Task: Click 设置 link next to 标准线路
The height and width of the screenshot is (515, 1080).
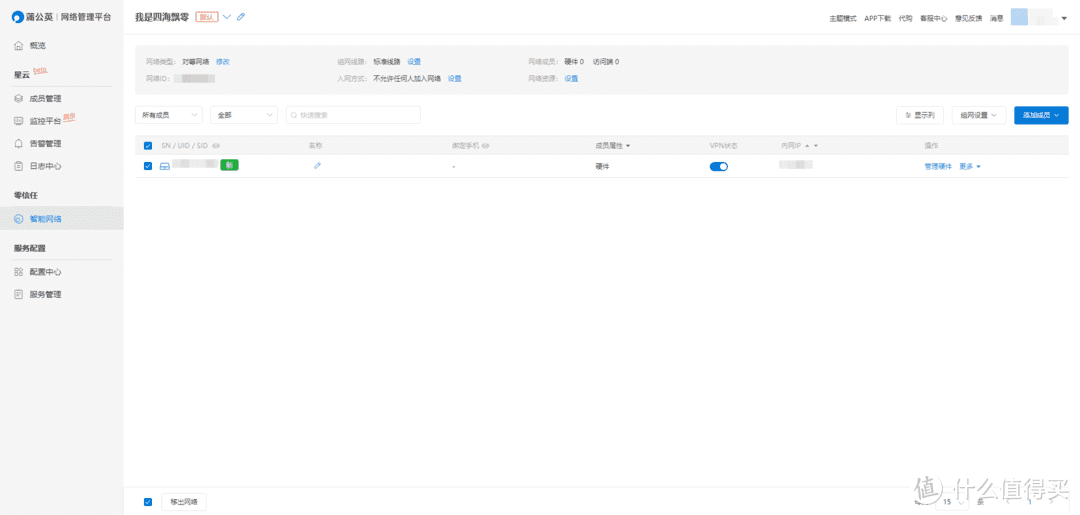Action: 414,61
